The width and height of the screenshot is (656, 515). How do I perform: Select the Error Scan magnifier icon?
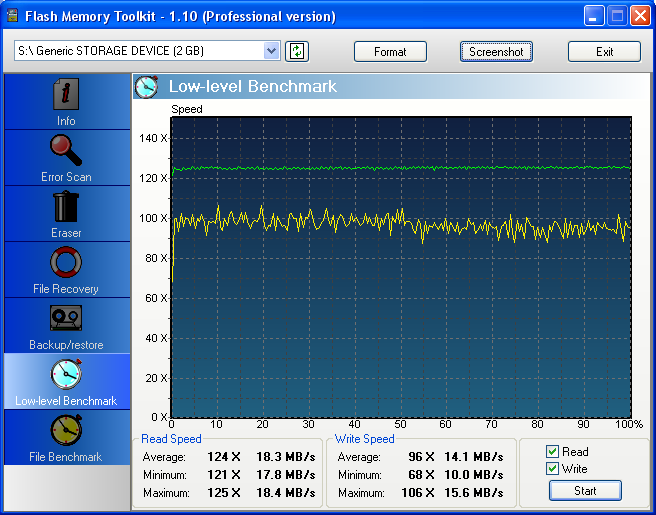click(x=66, y=151)
